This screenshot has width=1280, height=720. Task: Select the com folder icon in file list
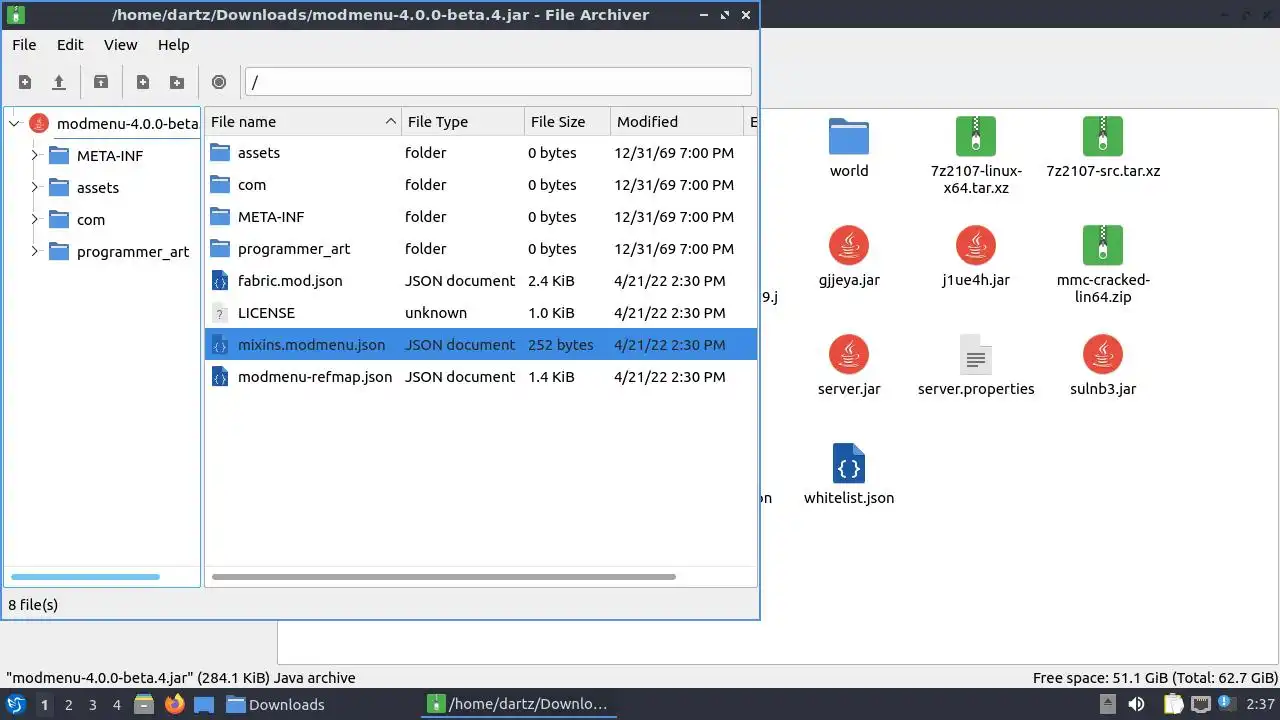220,185
